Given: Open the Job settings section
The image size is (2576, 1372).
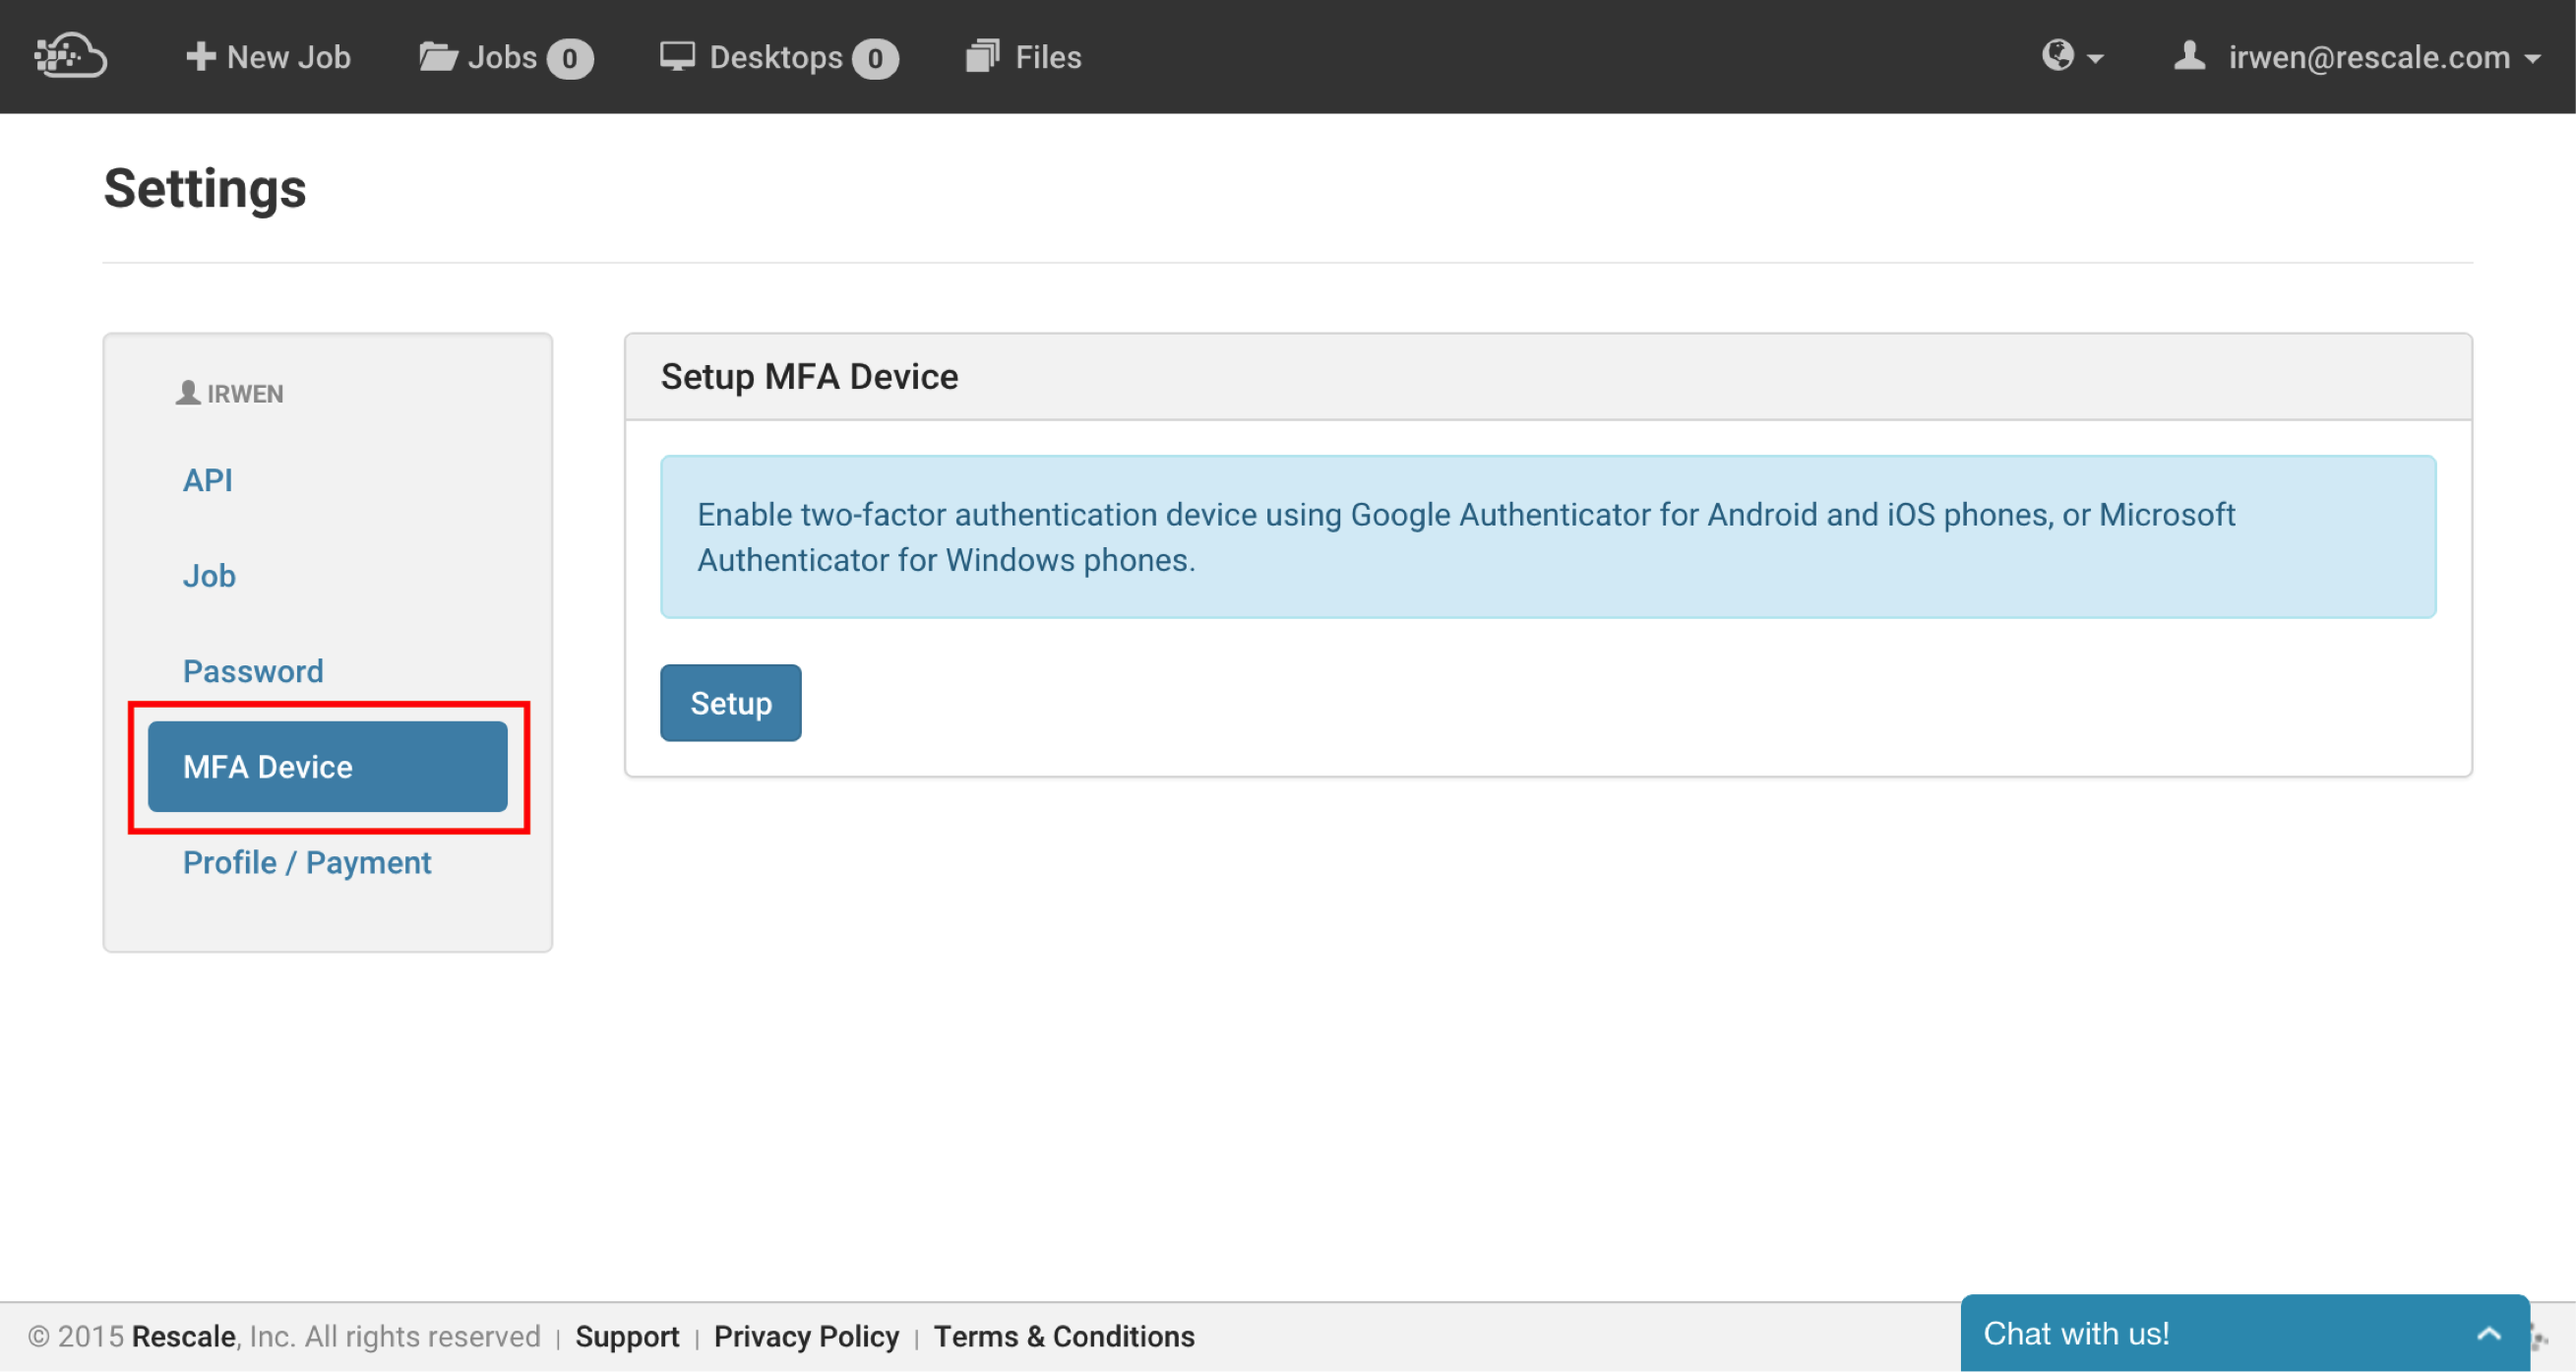Looking at the screenshot, I should [209, 575].
